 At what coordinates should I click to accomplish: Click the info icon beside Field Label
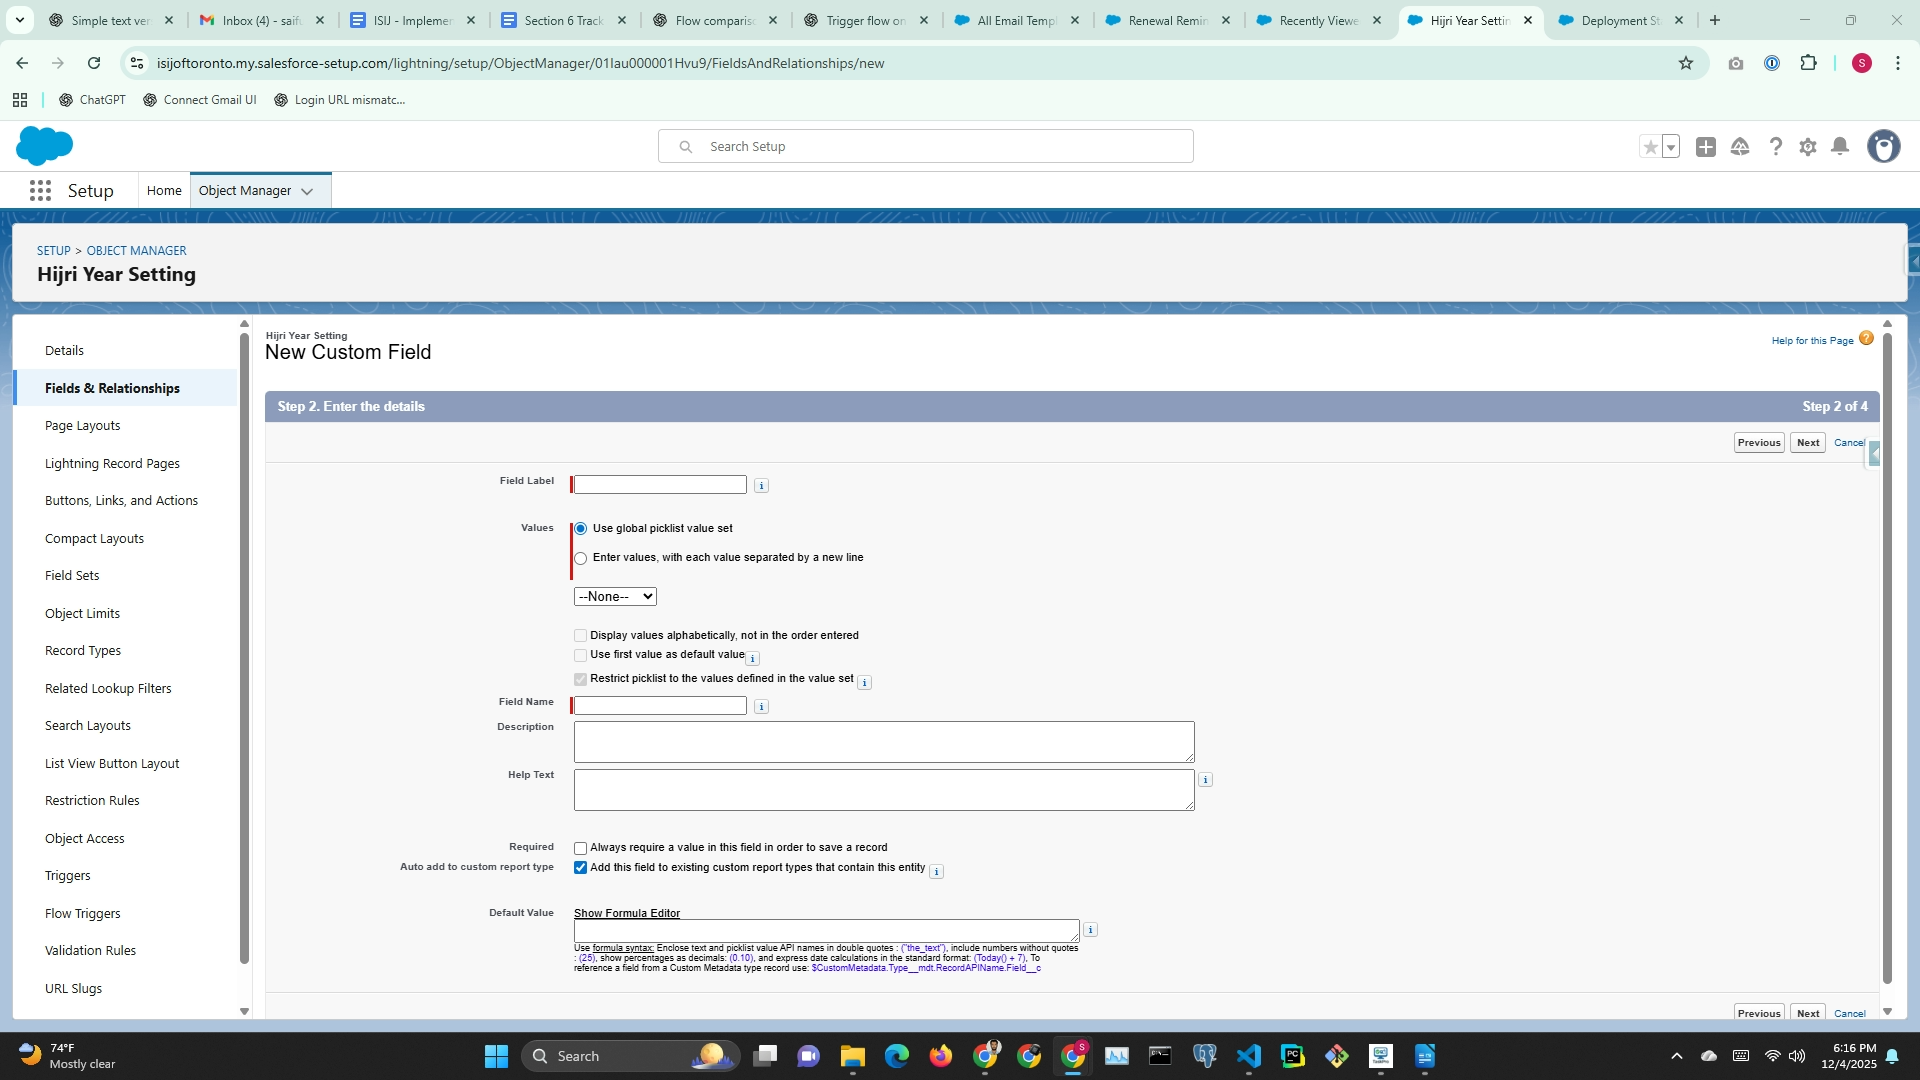pos(761,486)
